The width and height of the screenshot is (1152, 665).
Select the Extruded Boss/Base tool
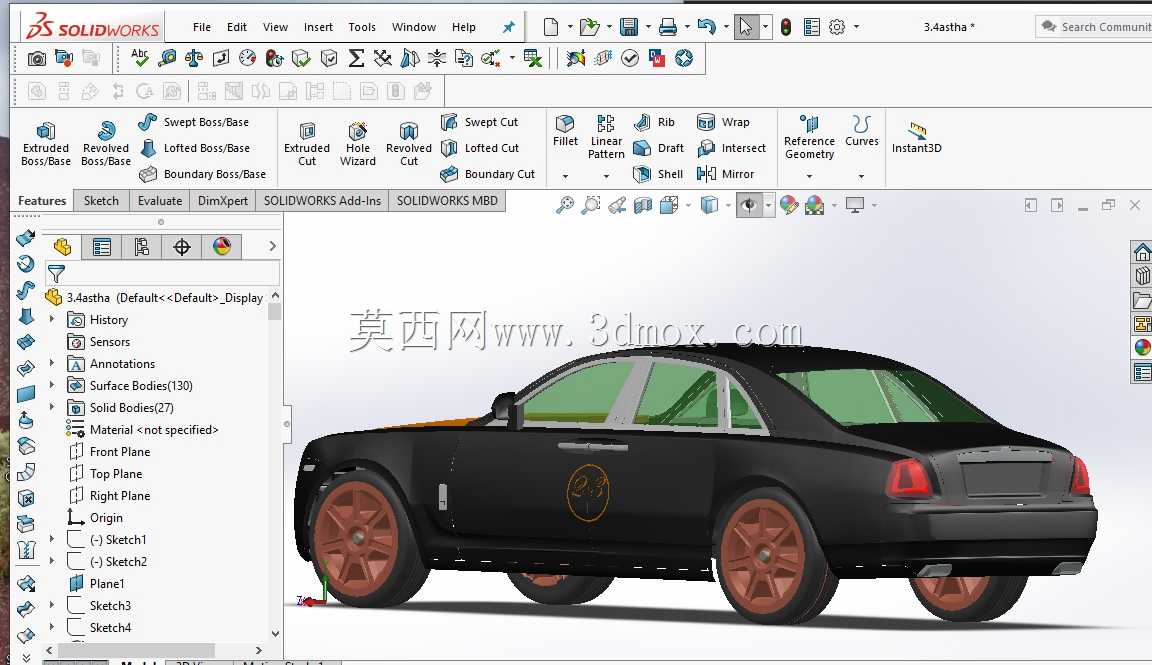46,144
